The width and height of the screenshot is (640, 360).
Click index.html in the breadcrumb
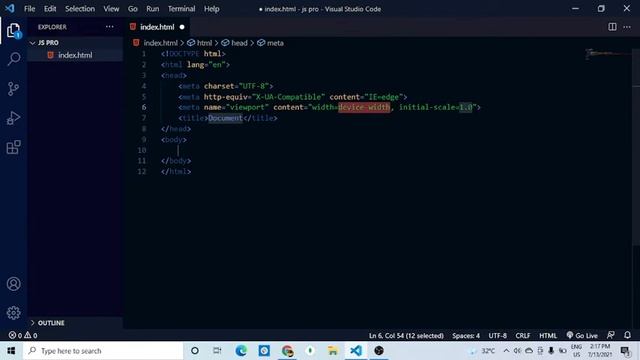[x=160, y=43]
